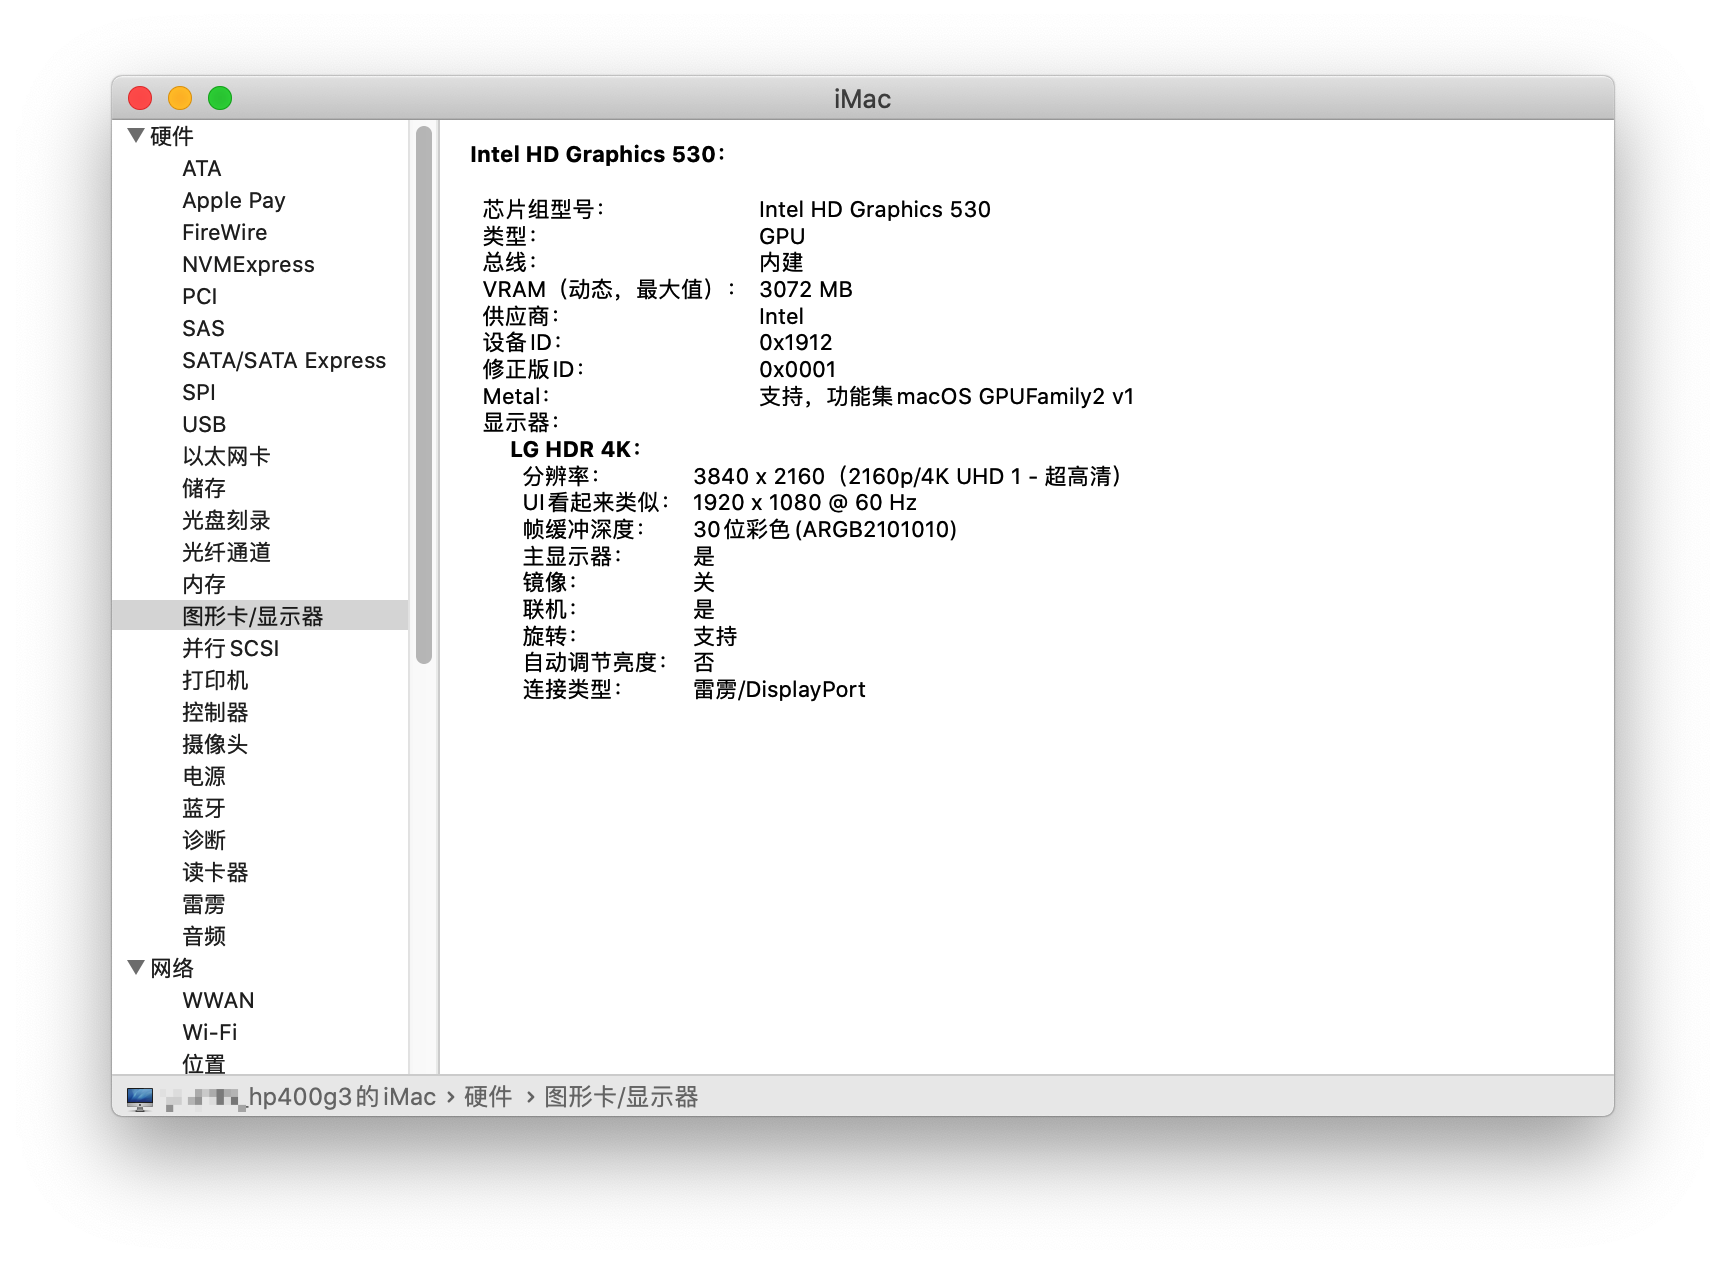Open WWAN under 网络
1726x1264 pixels.
[218, 1000]
